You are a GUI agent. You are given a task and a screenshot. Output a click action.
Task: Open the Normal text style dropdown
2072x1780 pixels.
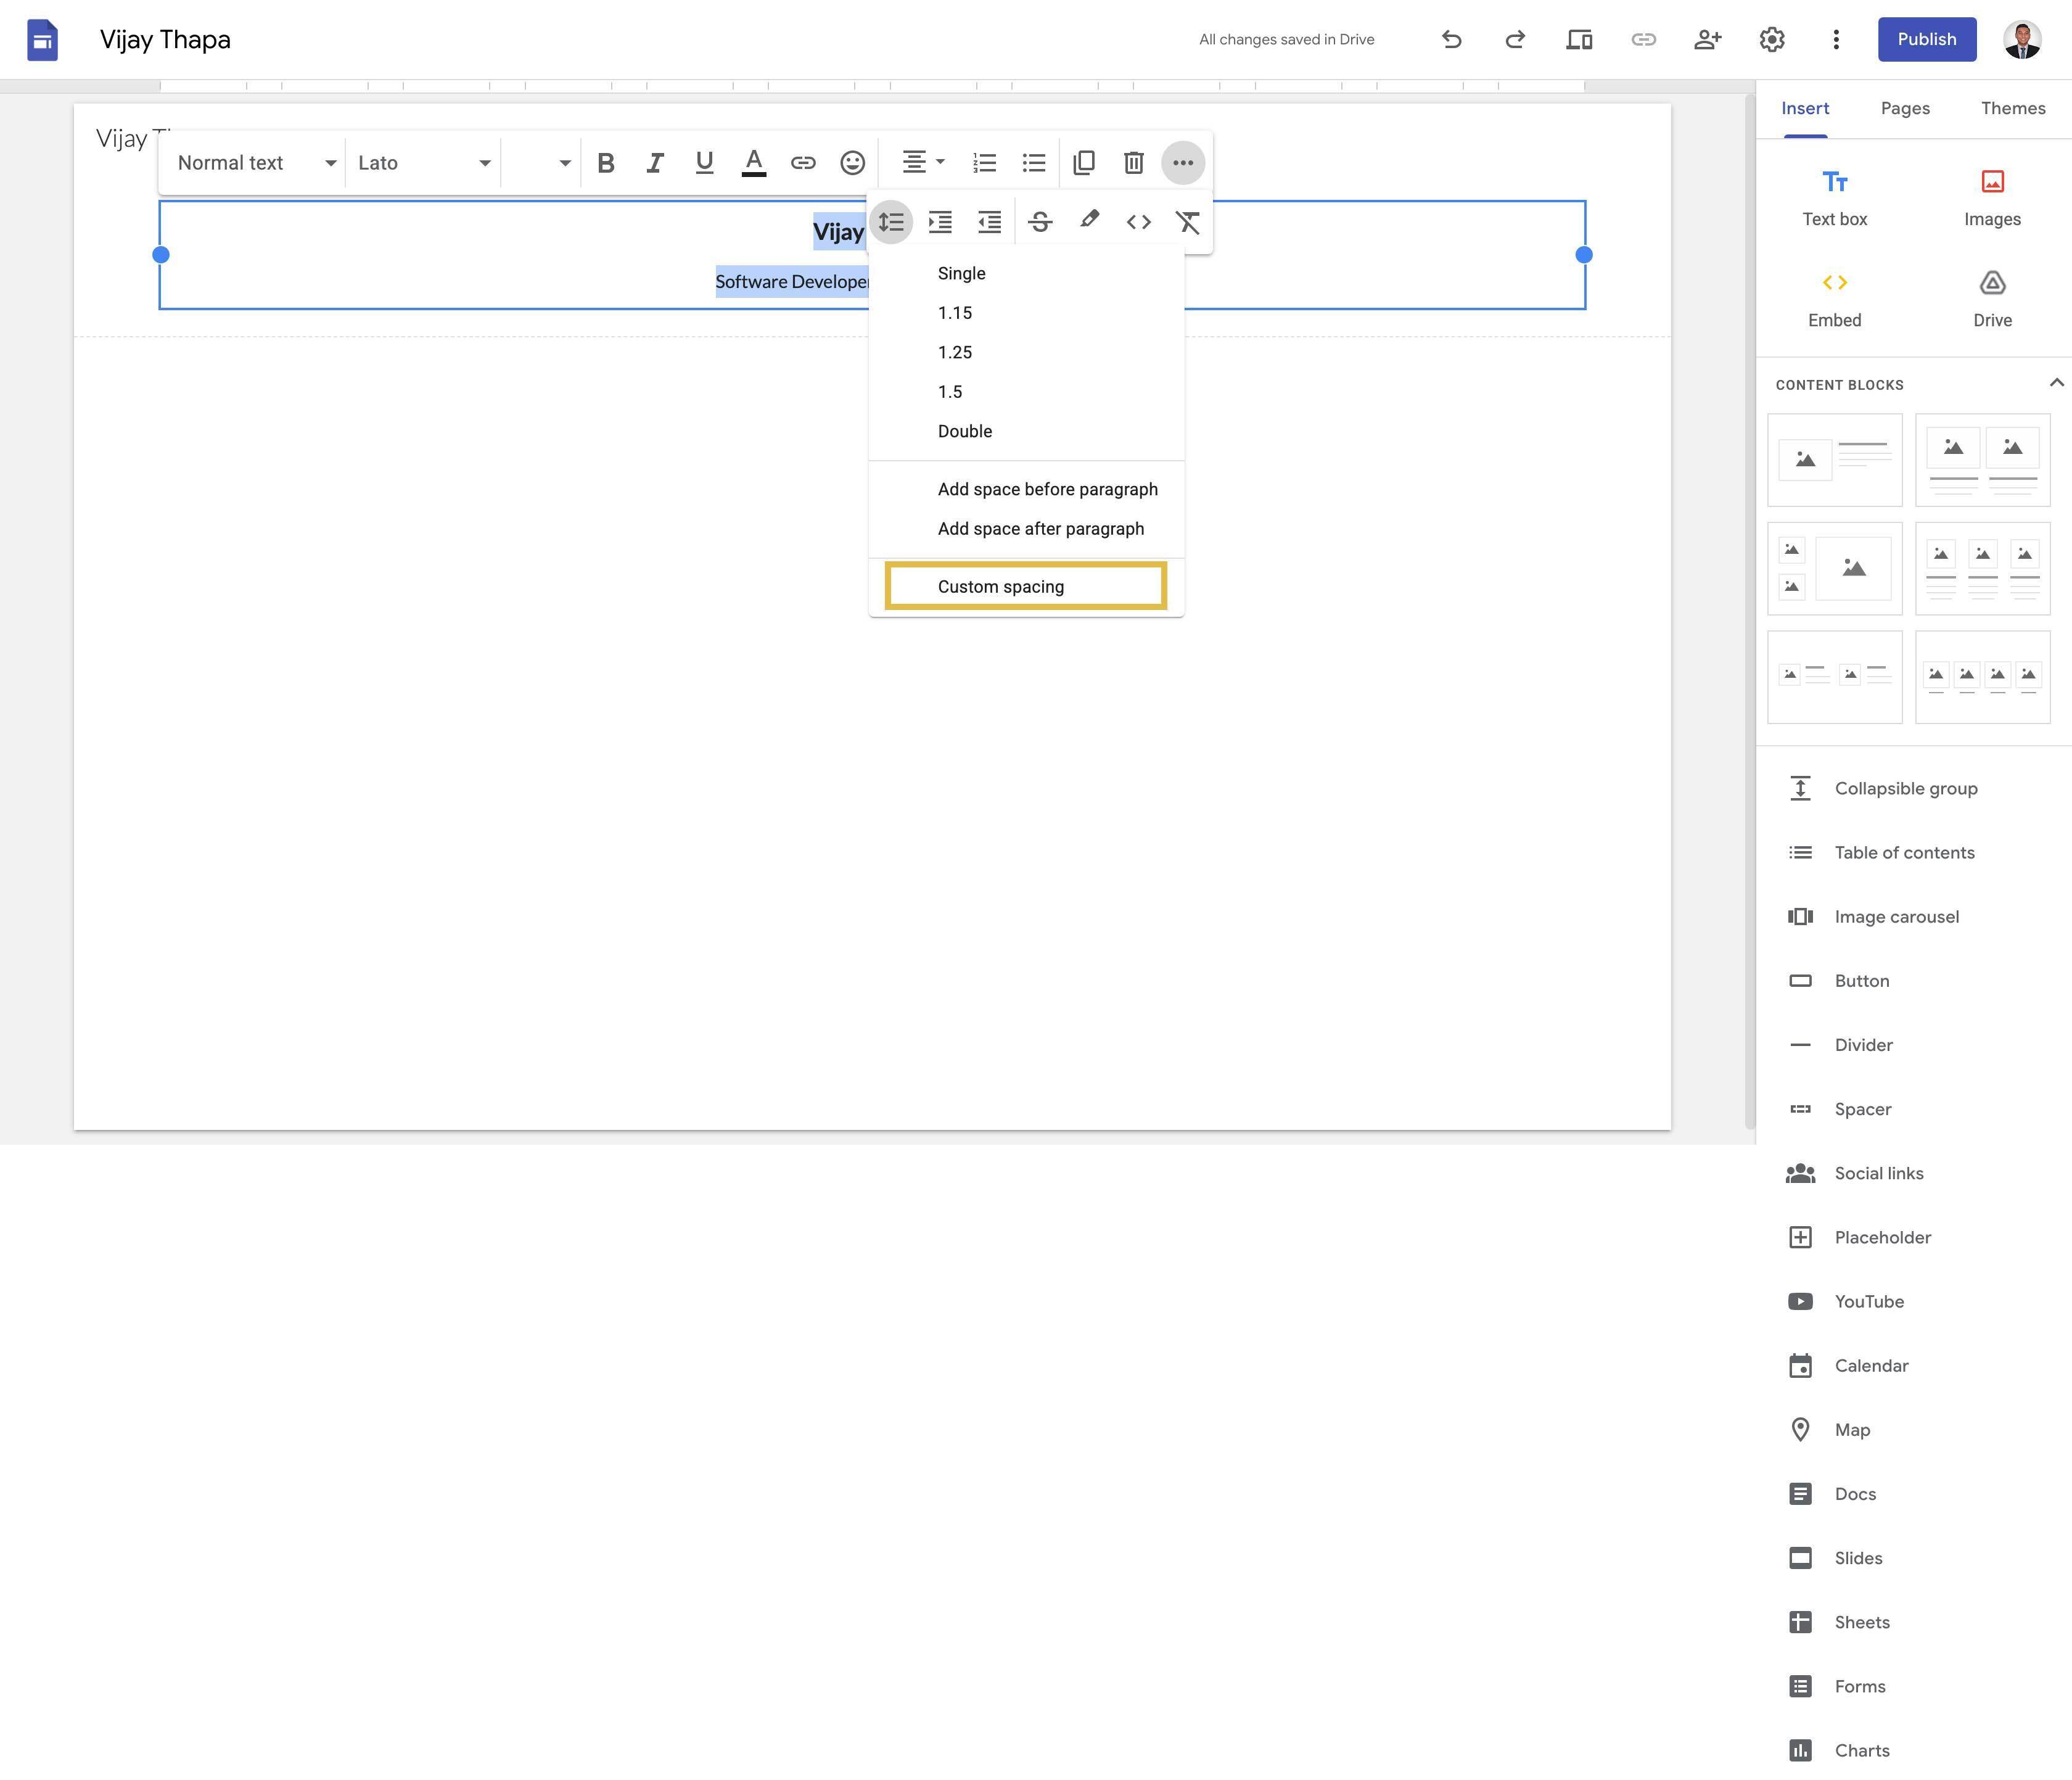(257, 163)
